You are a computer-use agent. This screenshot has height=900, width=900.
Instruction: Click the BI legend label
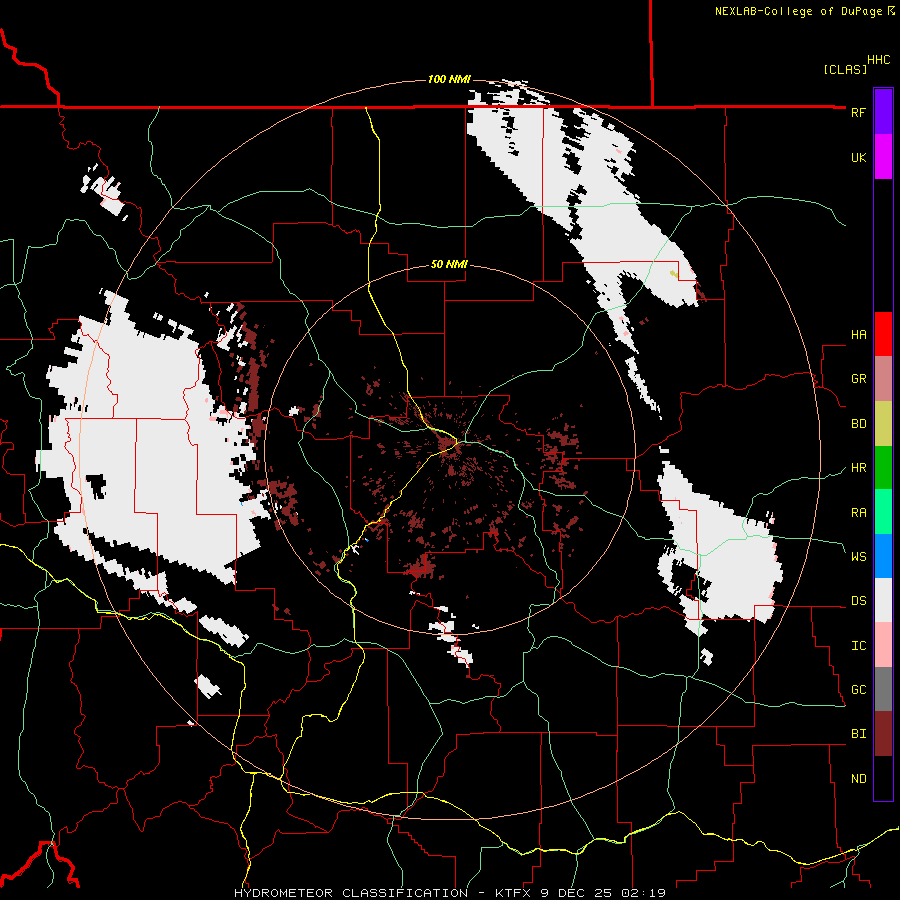858,734
